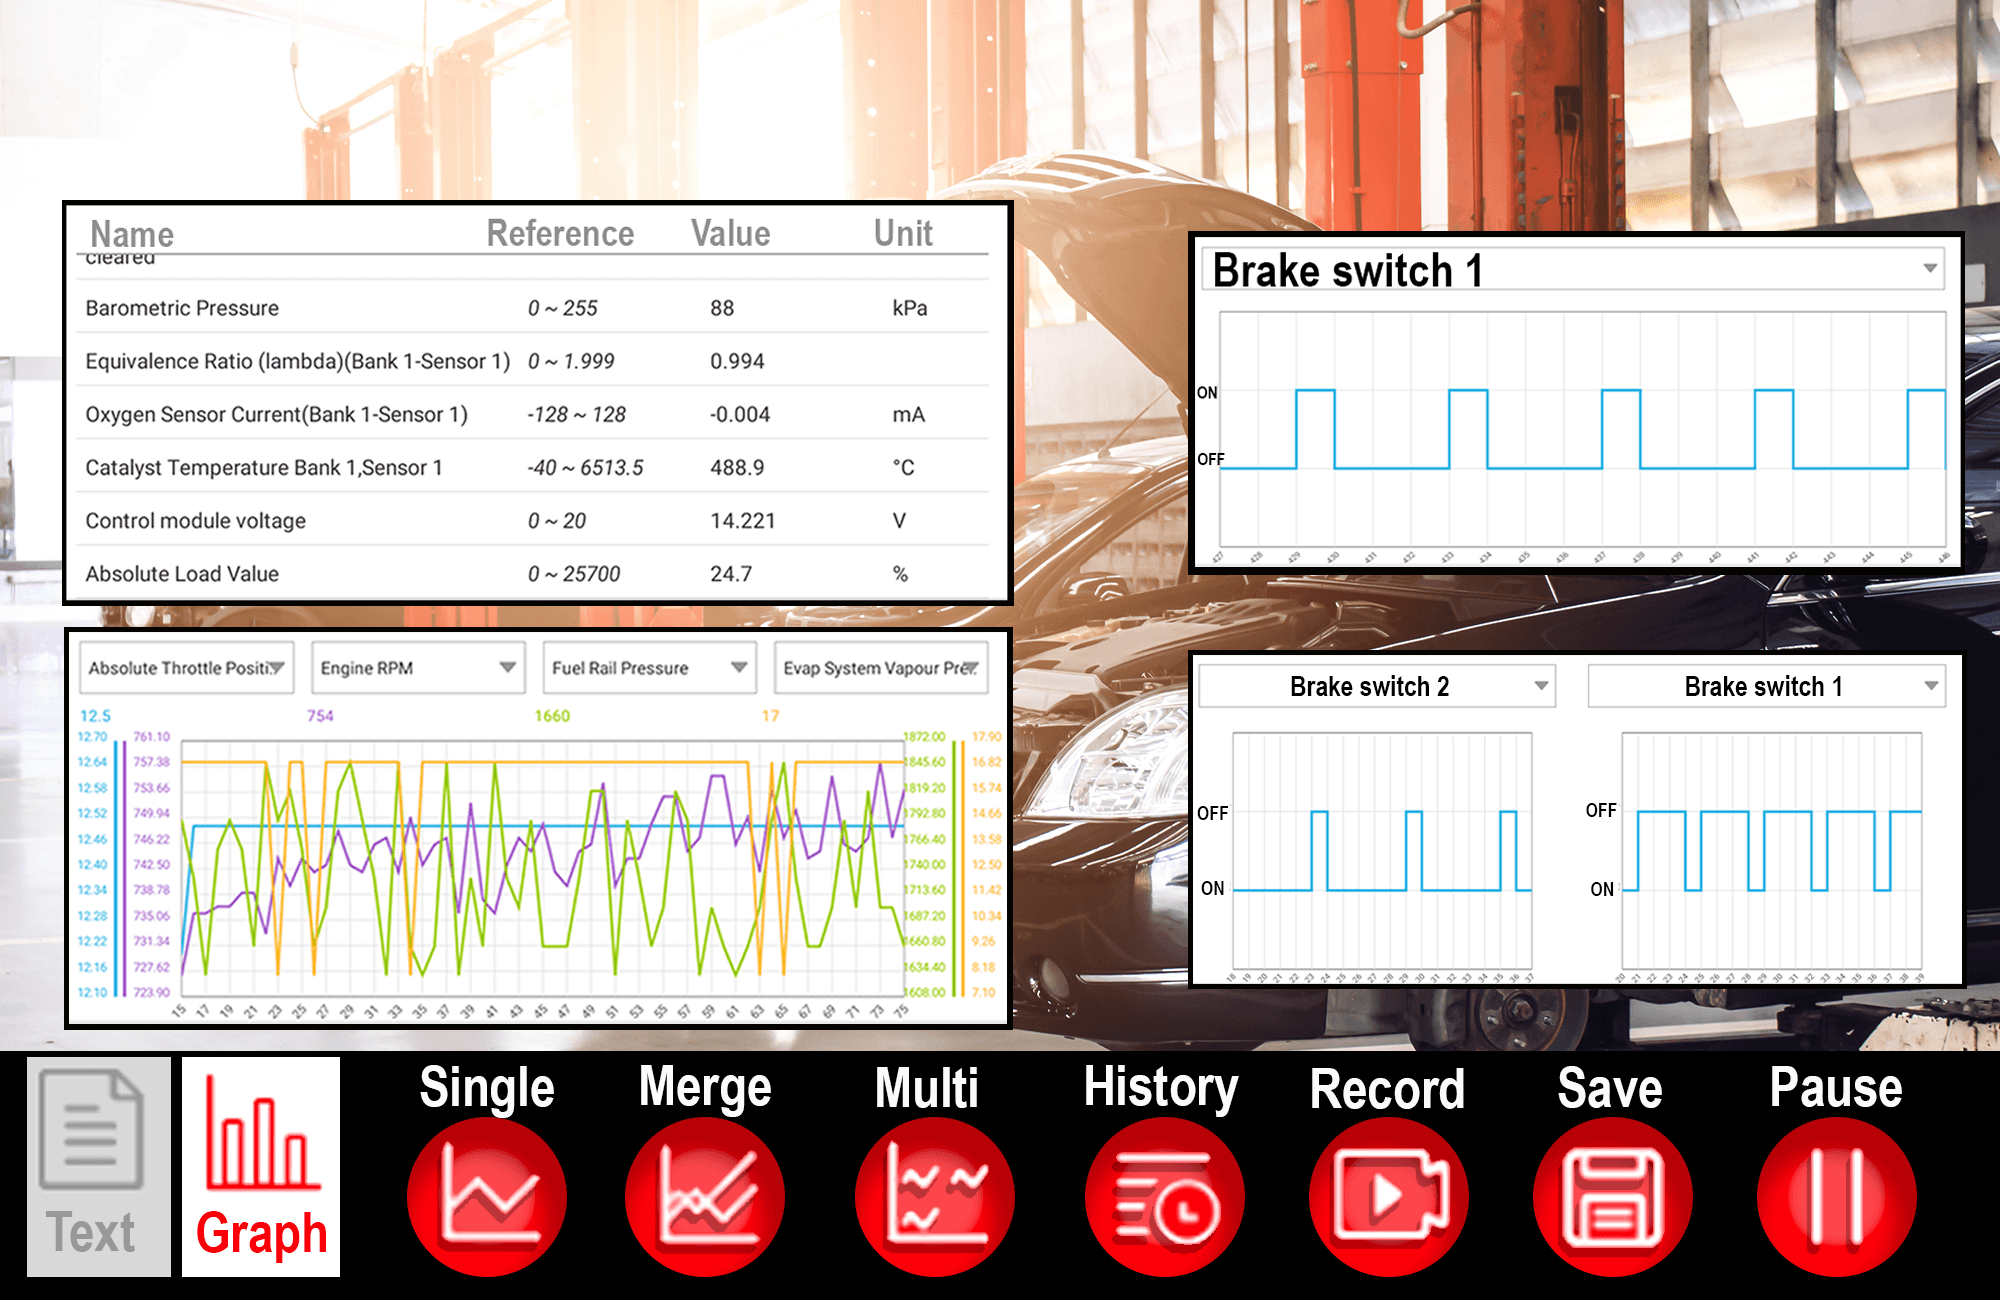2000x1300 pixels.
Task: Click the Brake switch 2 waveform graph
Action: tap(1382, 850)
